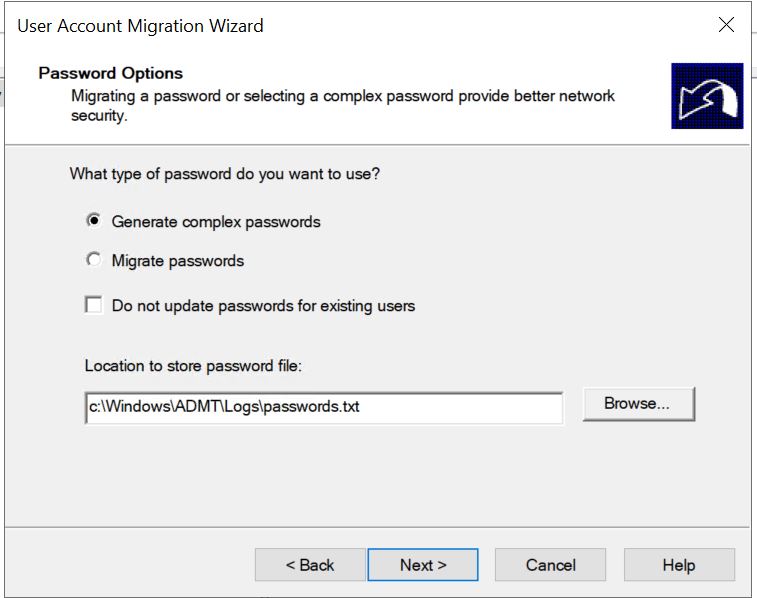
Task: Click the 'User Account Migration Wizard' title text
Action: 140,26
